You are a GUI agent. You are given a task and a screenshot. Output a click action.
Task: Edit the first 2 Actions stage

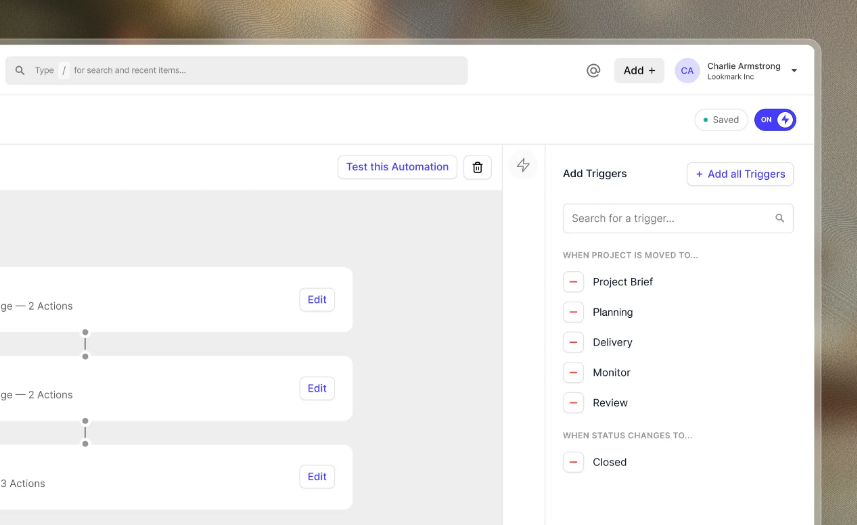317,300
